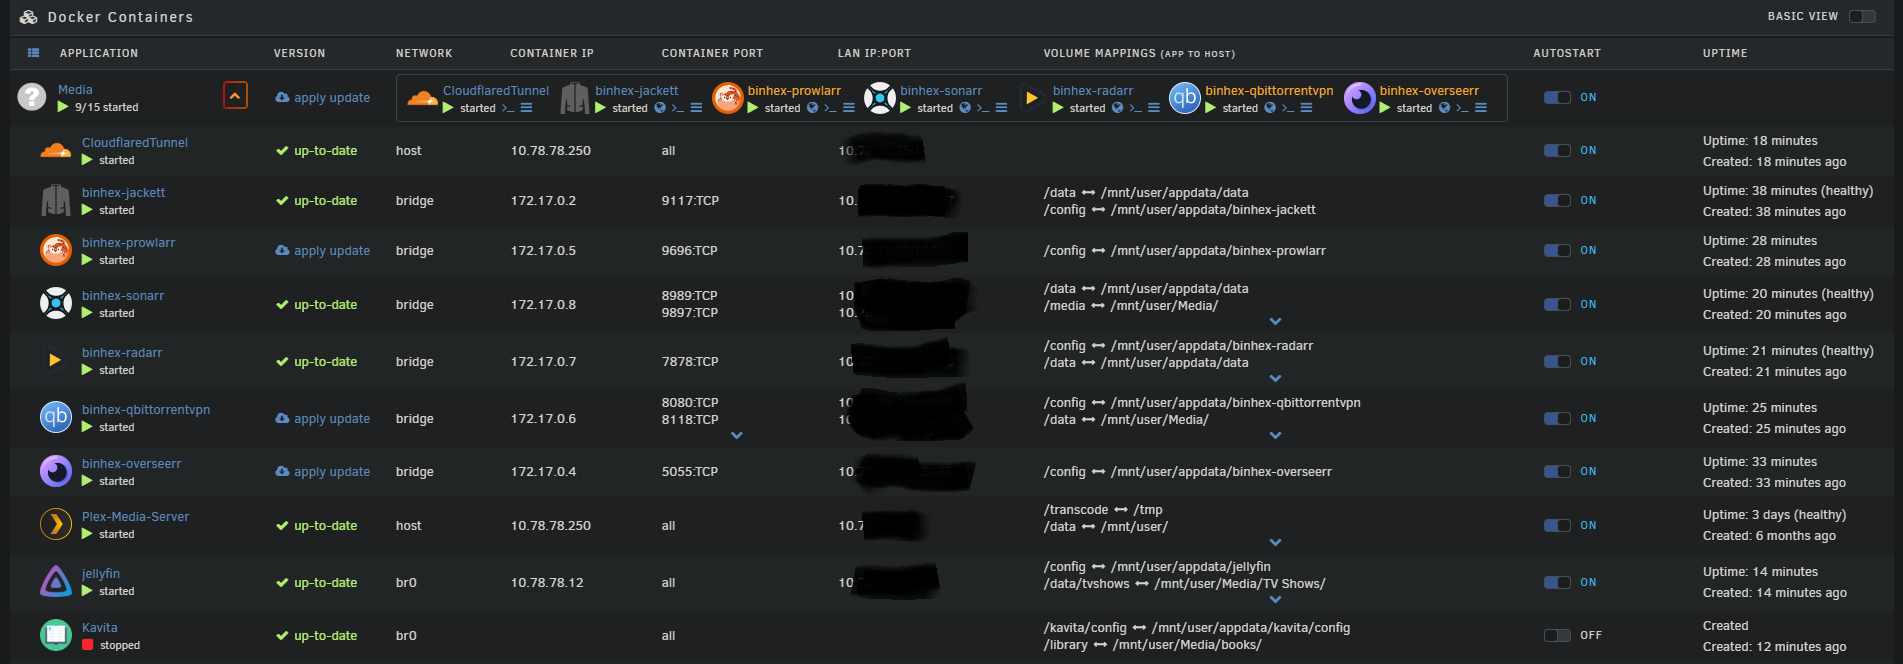Screen dimensions: 1903x664
Task: Apply update for the Media folder
Action: pyautogui.click(x=323, y=97)
